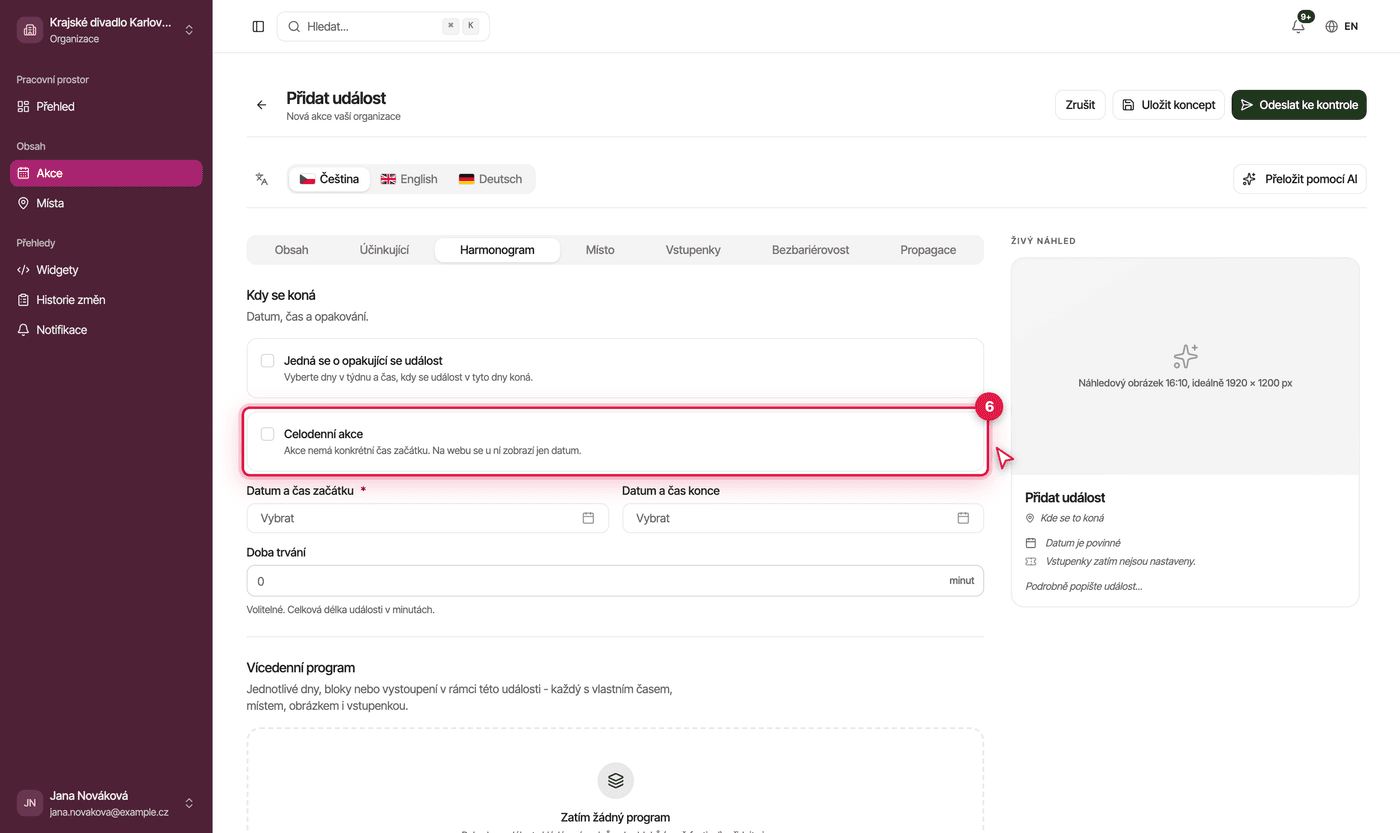Open Notifikace in the sidebar
This screenshot has width=1400, height=833.
pos(106,330)
